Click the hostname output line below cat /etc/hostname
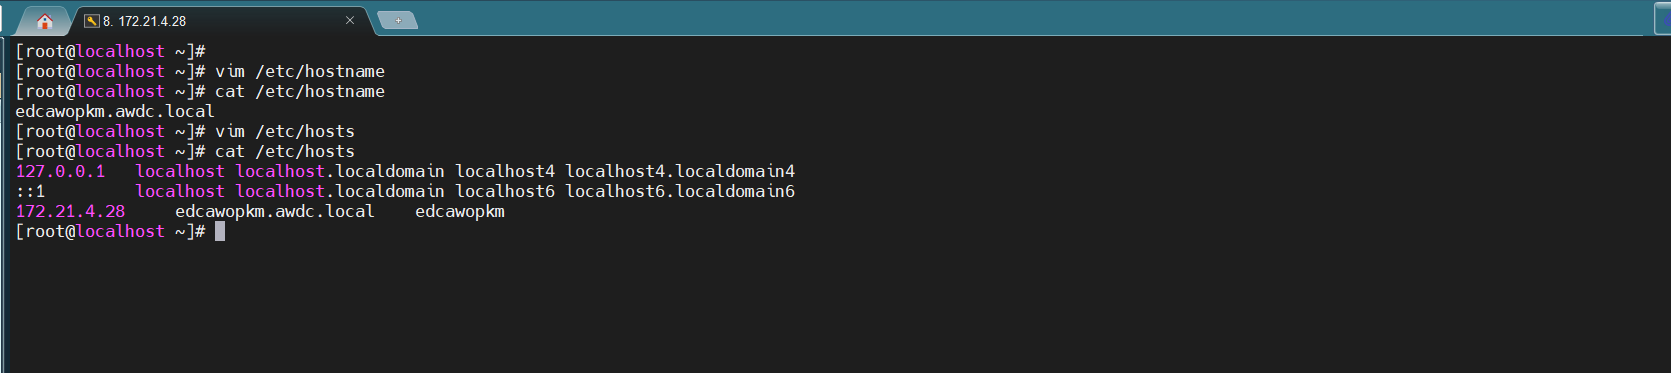1671x373 pixels. pos(115,111)
